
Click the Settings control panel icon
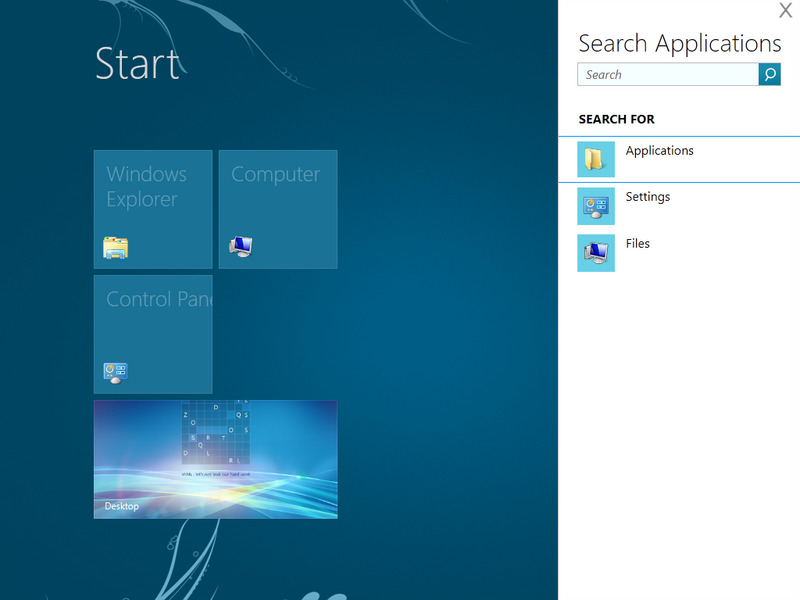[x=596, y=206]
